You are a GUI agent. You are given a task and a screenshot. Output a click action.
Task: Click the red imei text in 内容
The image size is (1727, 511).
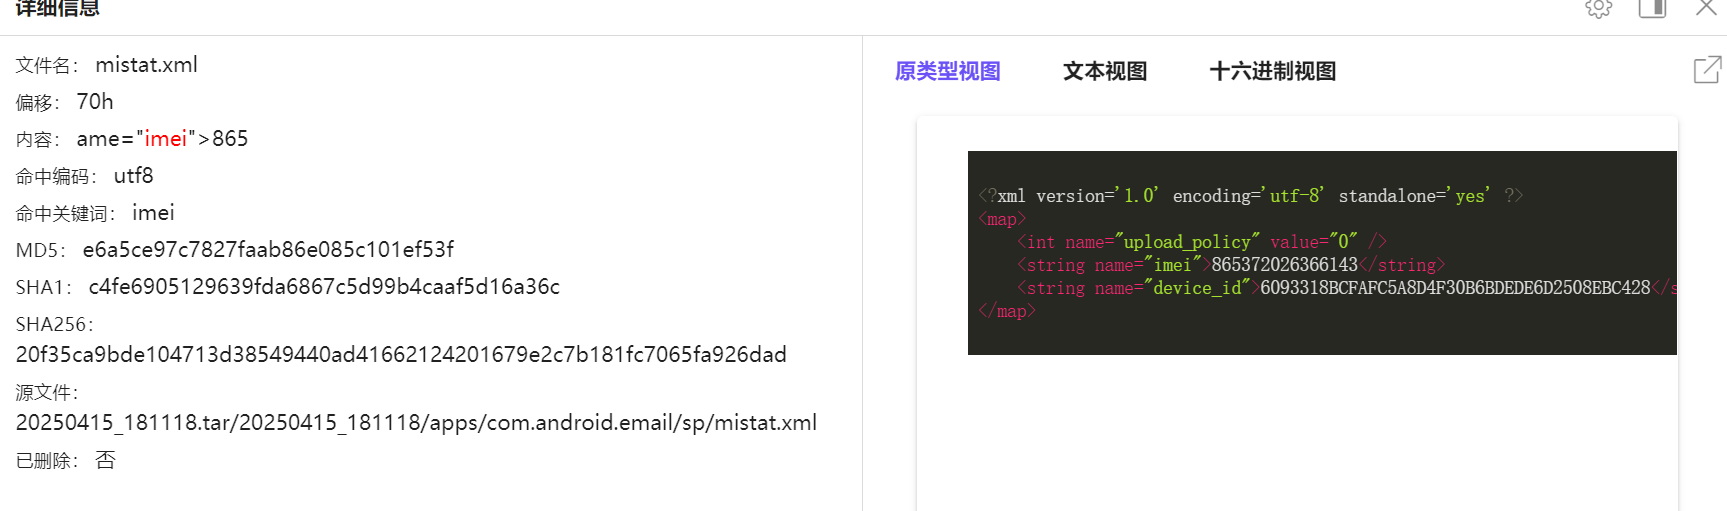(166, 139)
